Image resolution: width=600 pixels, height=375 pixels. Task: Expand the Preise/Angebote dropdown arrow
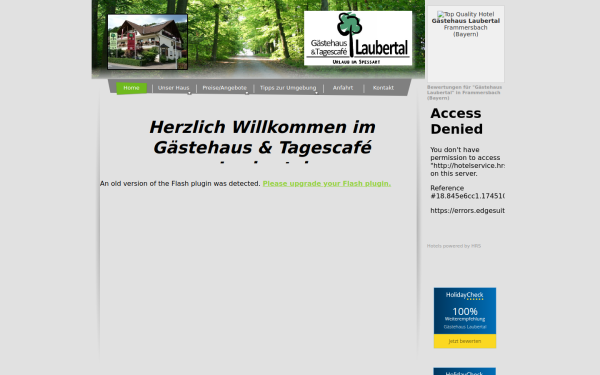pos(247,93)
